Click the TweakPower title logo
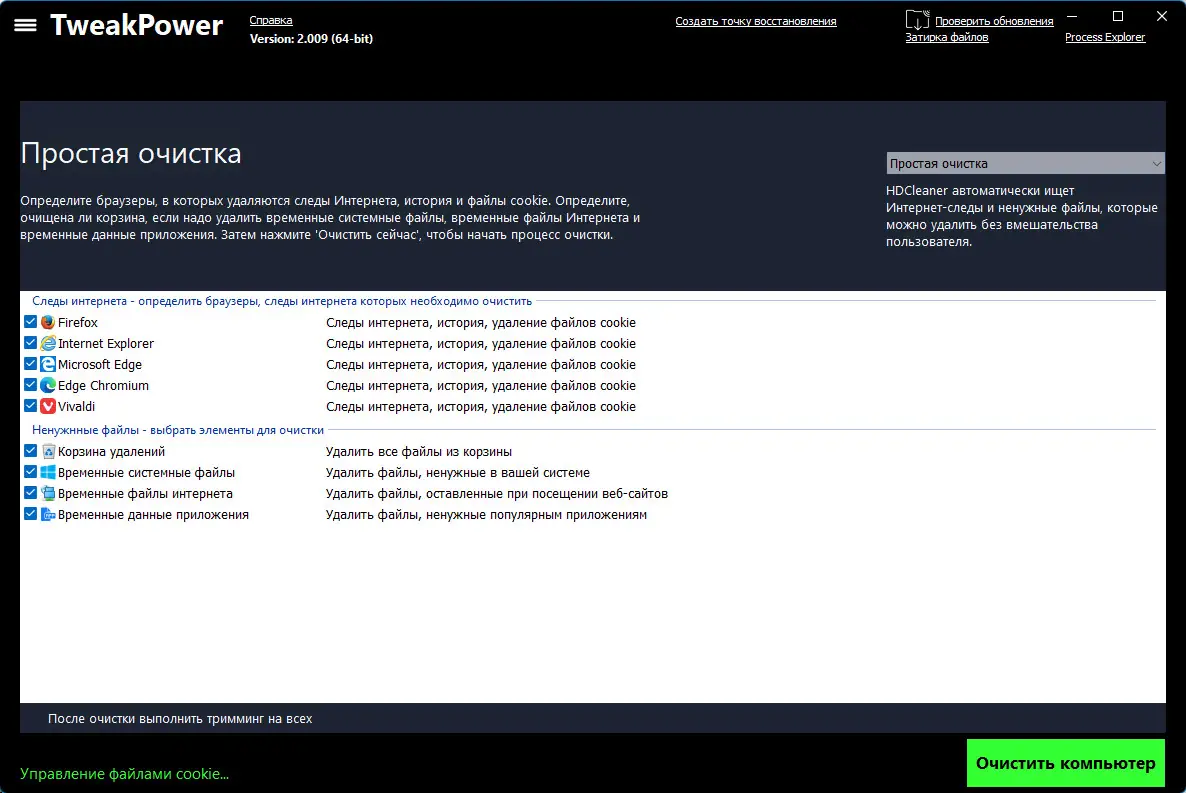 coord(137,25)
